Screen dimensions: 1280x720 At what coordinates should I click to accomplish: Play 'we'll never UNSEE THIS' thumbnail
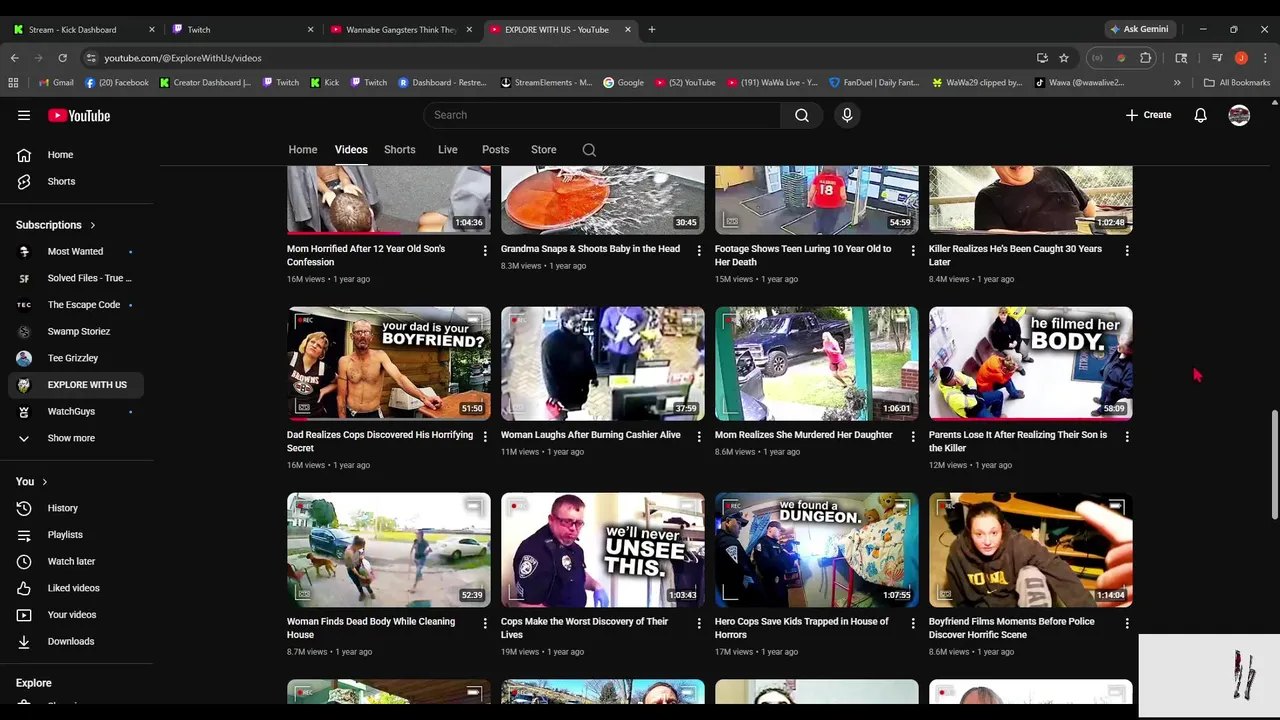tap(603, 550)
